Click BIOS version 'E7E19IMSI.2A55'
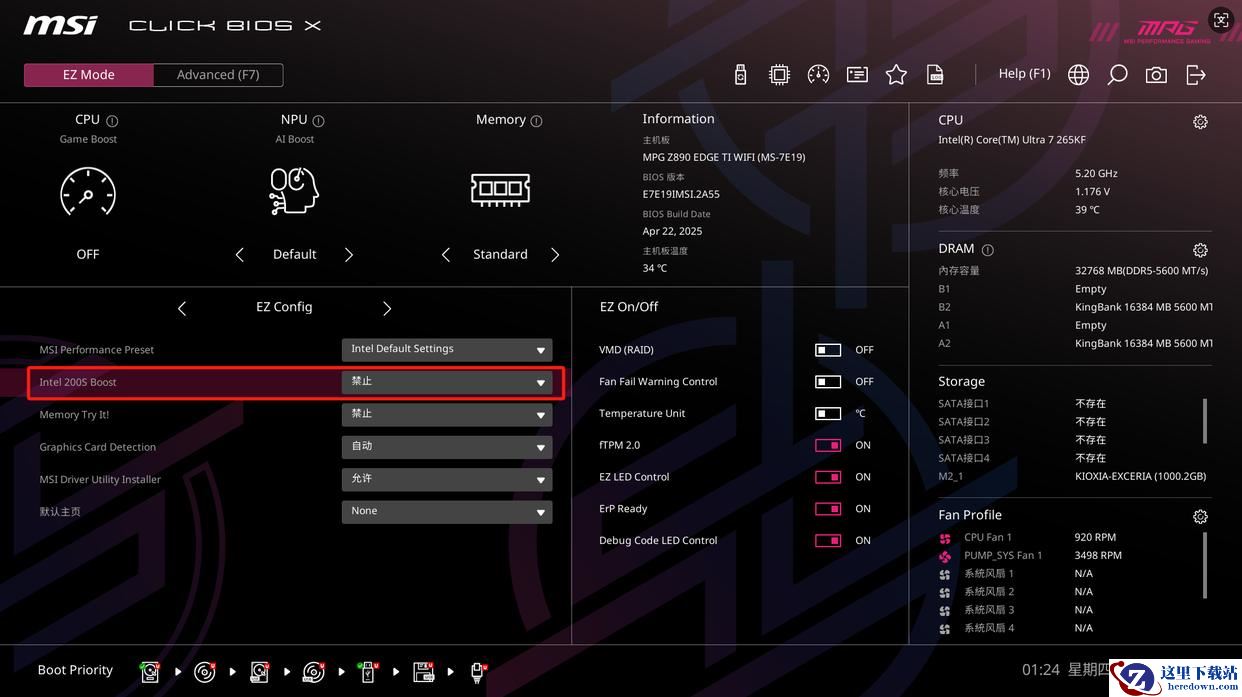This screenshot has height=697, width=1242. [x=681, y=195]
